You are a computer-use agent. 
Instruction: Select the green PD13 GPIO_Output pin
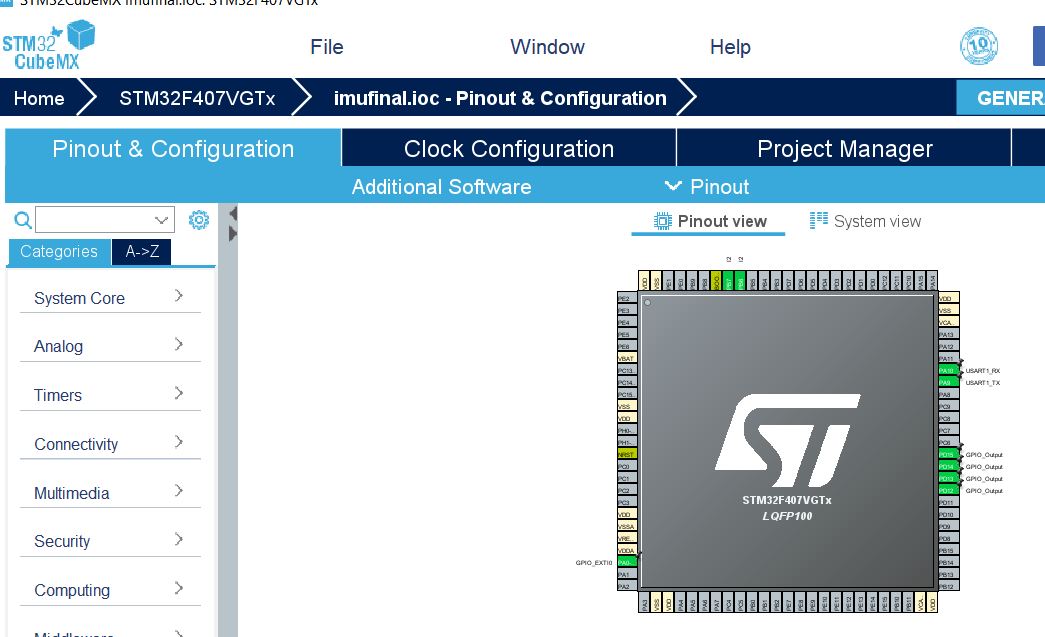(948, 478)
